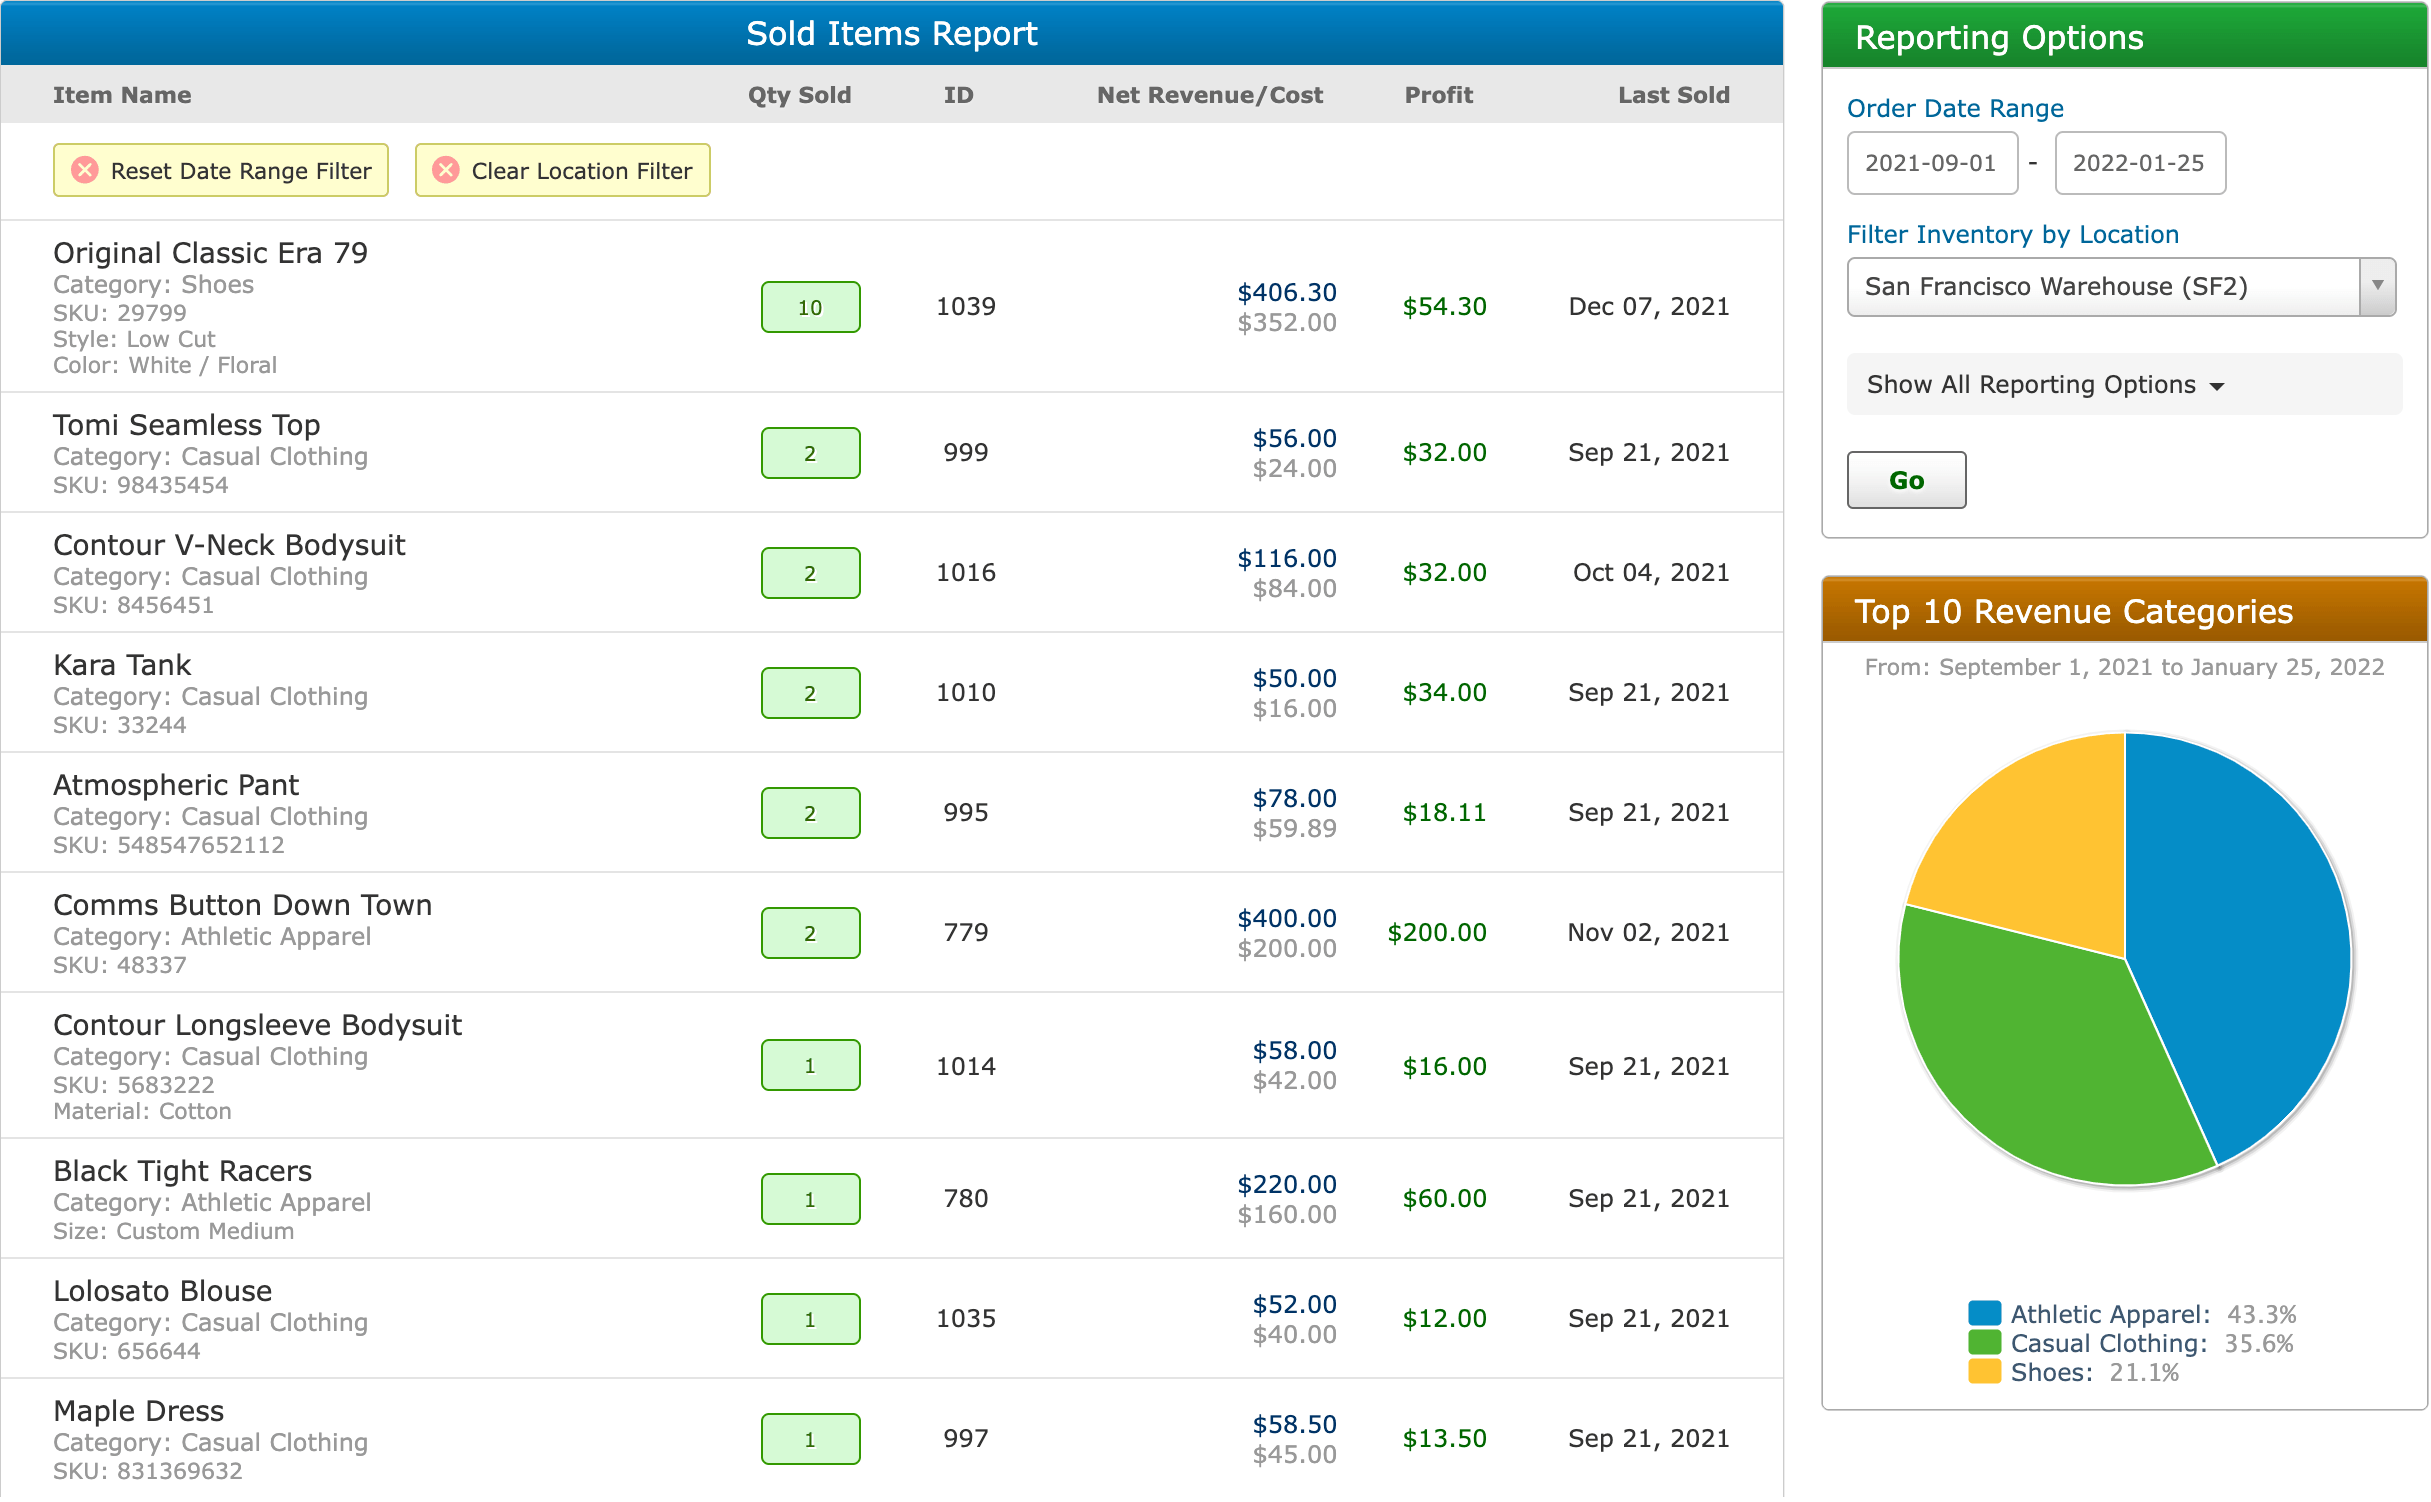Sort by the Qty Sold column header

click(x=799, y=95)
